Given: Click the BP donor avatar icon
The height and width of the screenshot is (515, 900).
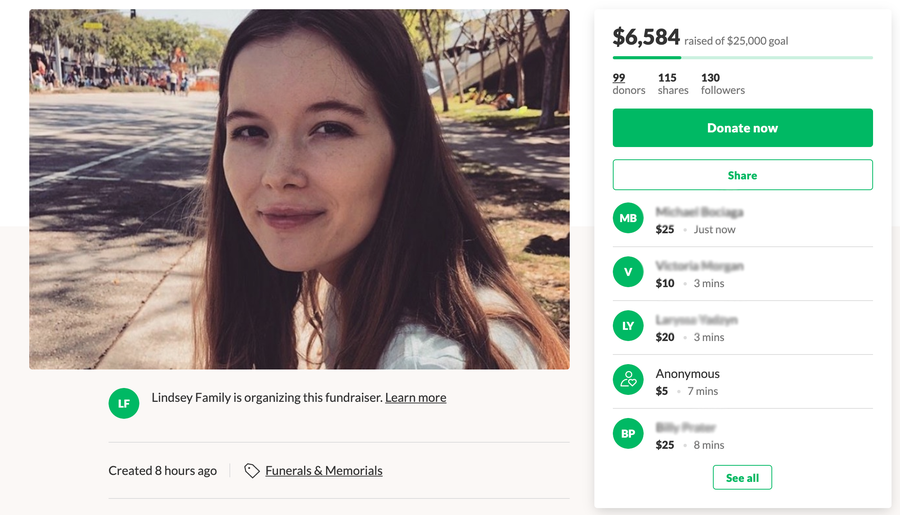Looking at the screenshot, I should (628, 434).
